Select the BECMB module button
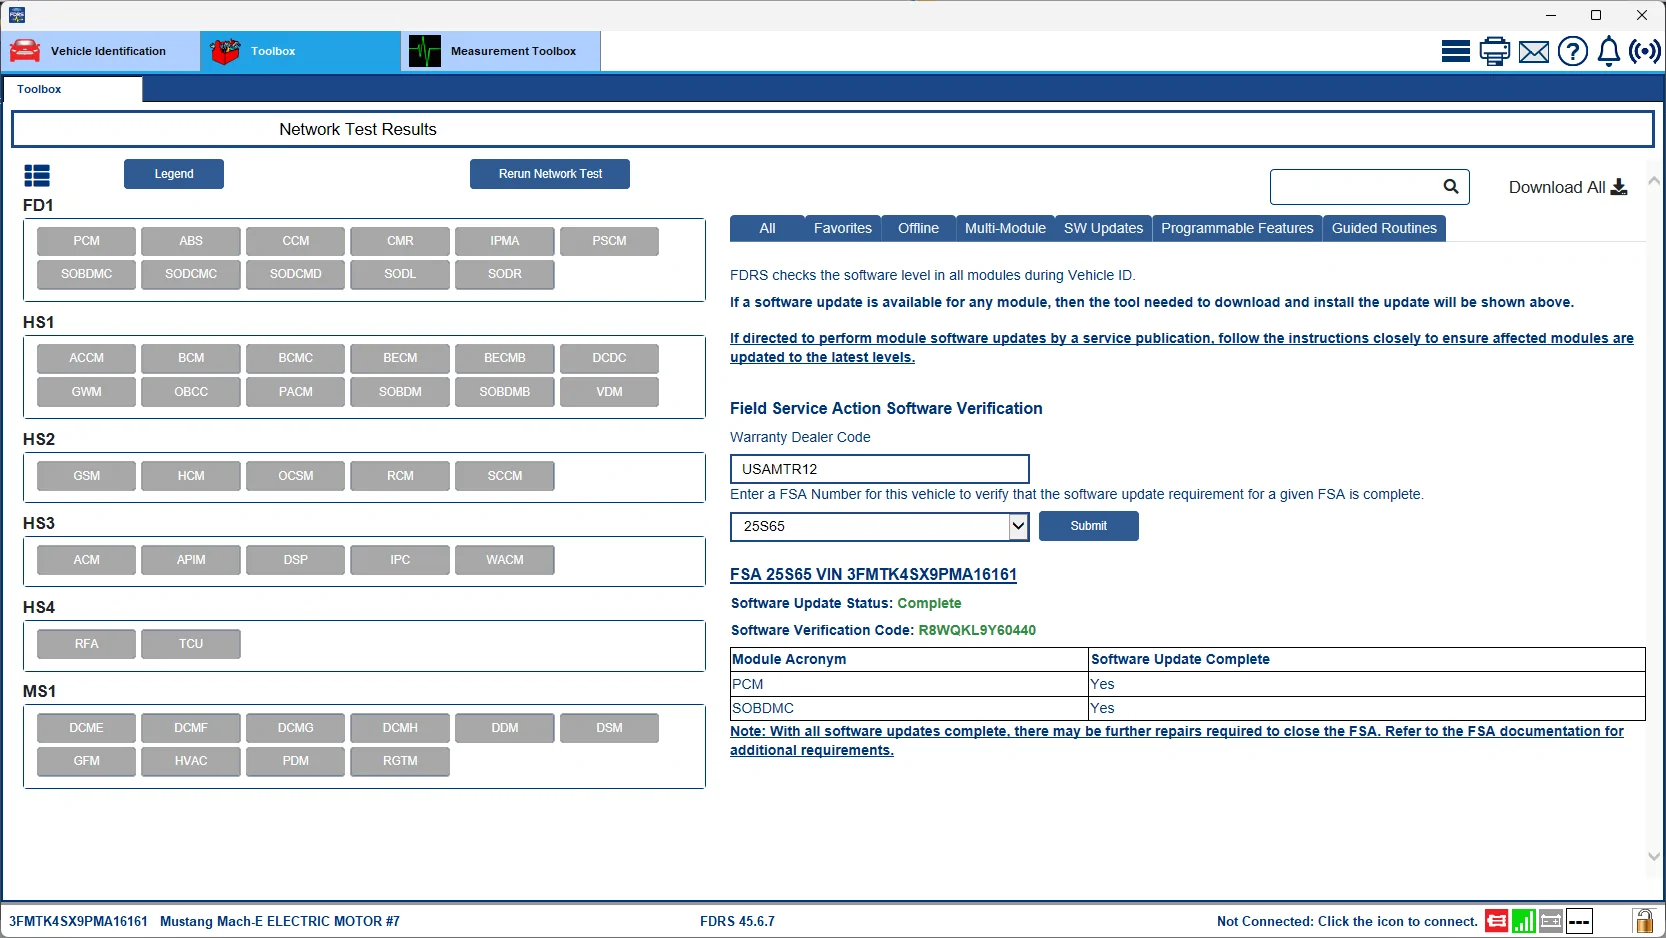The height and width of the screenshot is (938, 1666). (x=505, y=358)
